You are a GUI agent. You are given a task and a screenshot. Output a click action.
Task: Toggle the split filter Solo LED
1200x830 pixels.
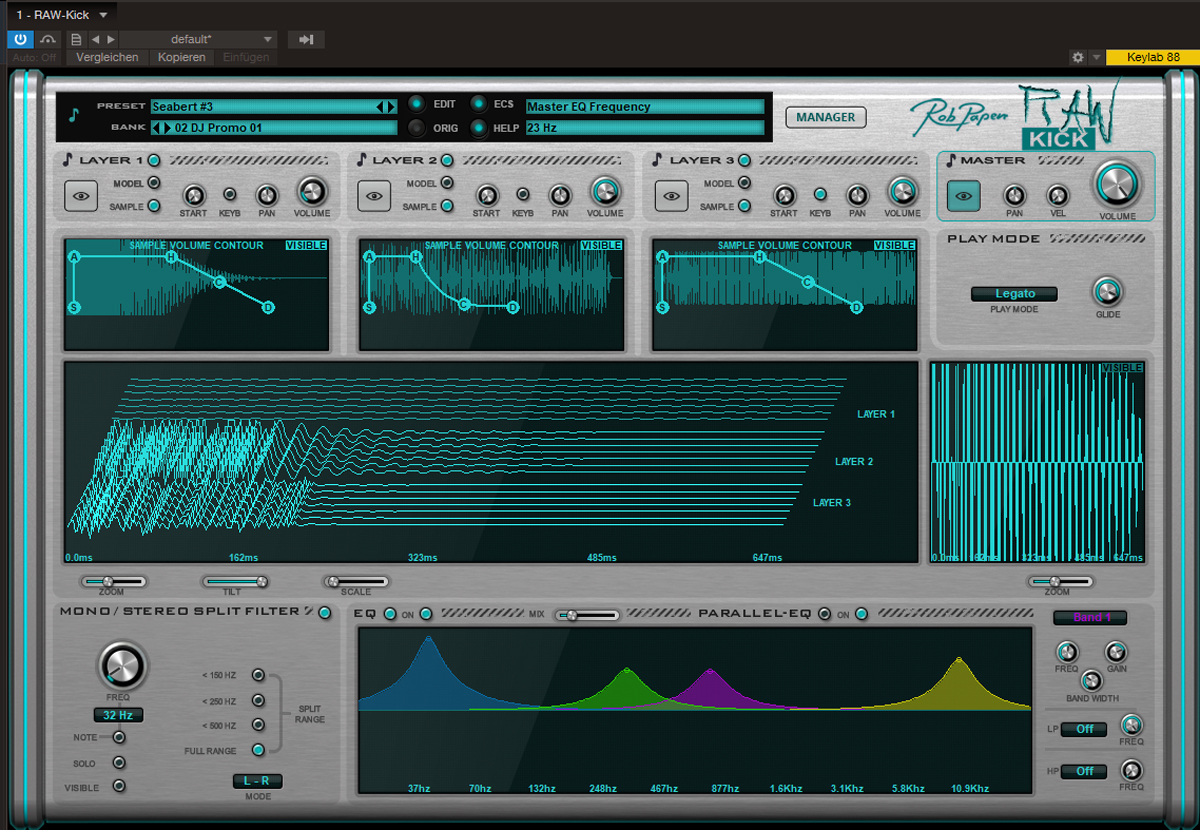tap(119, 762)
